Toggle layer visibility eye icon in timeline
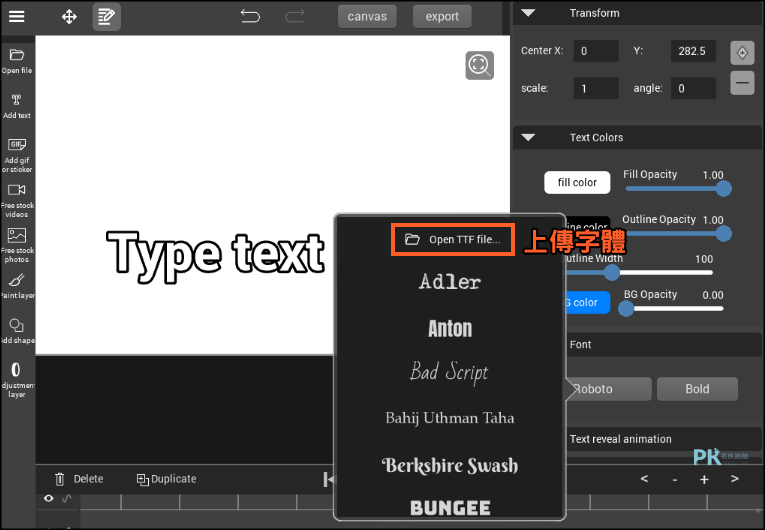Viewport: 765px width, 530px height. 48,498
